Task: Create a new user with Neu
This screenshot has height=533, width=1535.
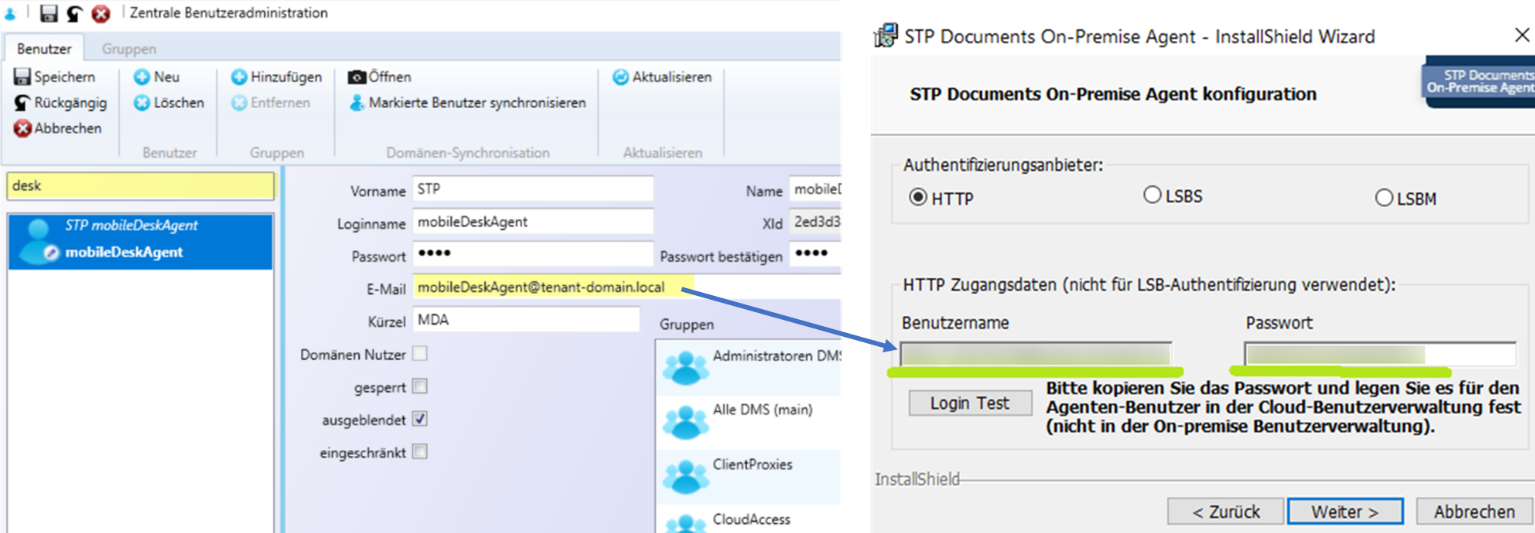Action: [x=157, y=77]
